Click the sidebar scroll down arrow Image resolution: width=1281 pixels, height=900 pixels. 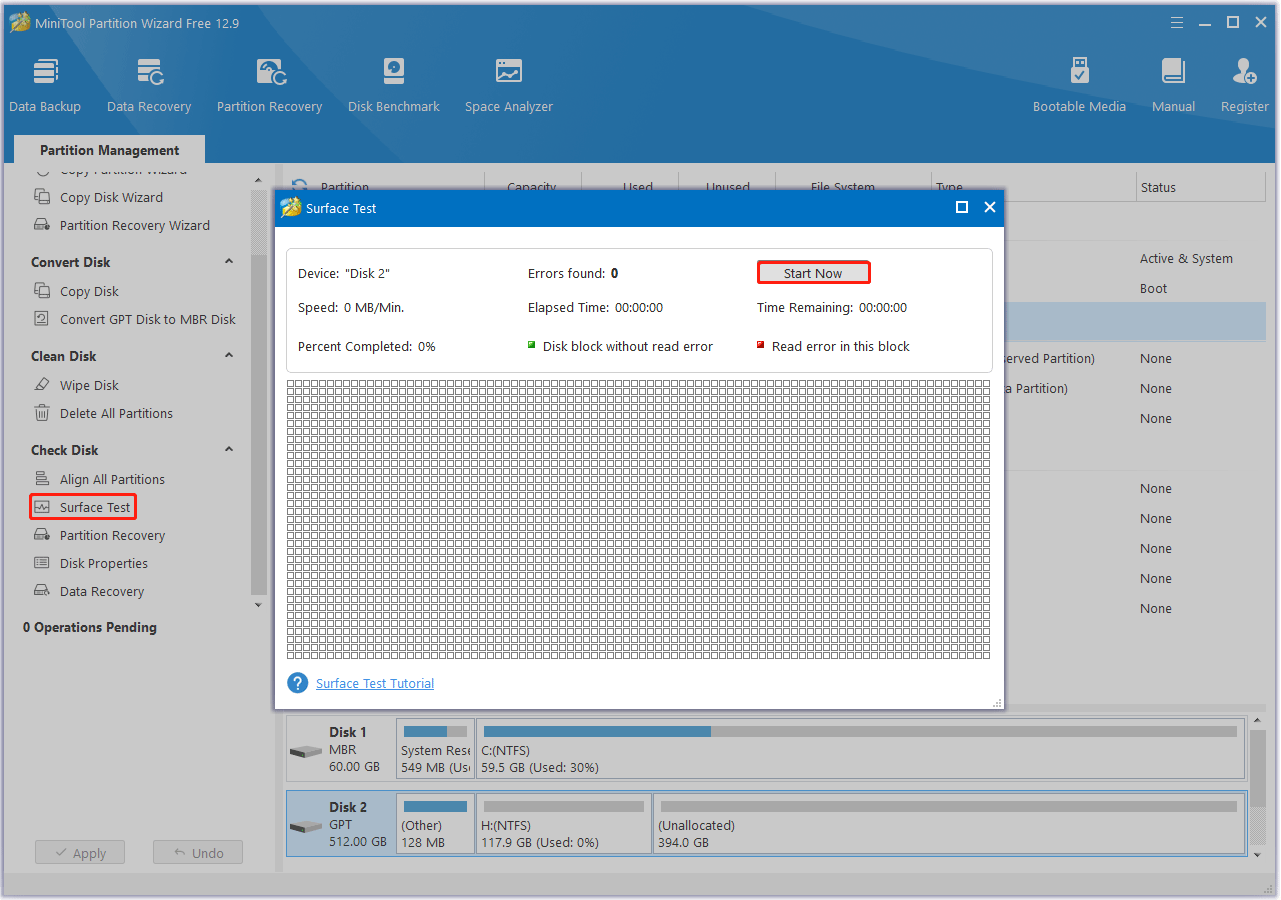click(258, 605)
